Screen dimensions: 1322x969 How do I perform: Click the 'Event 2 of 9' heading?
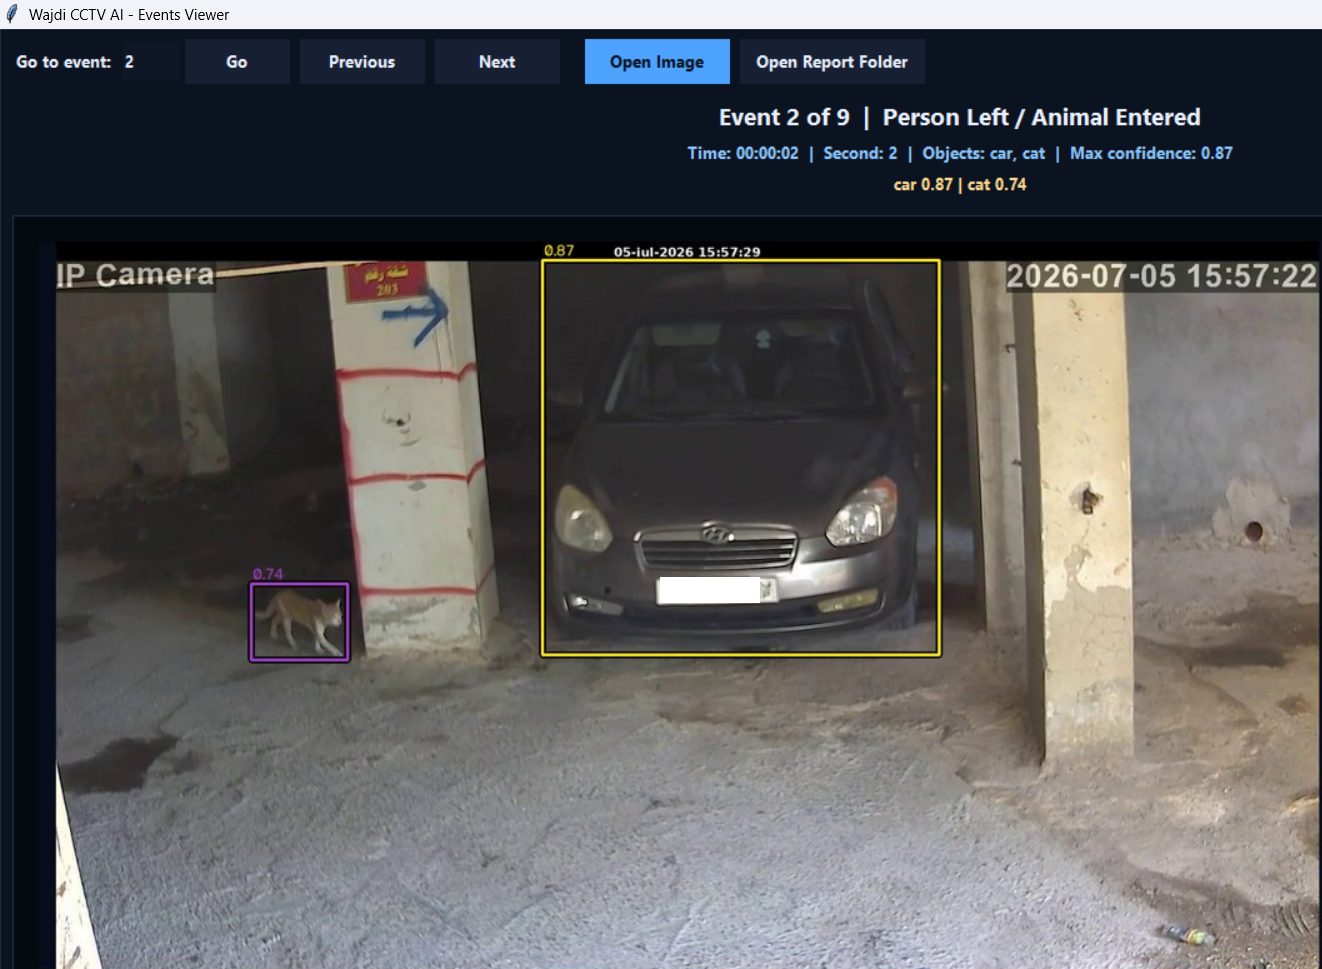[x=784, y=117]
